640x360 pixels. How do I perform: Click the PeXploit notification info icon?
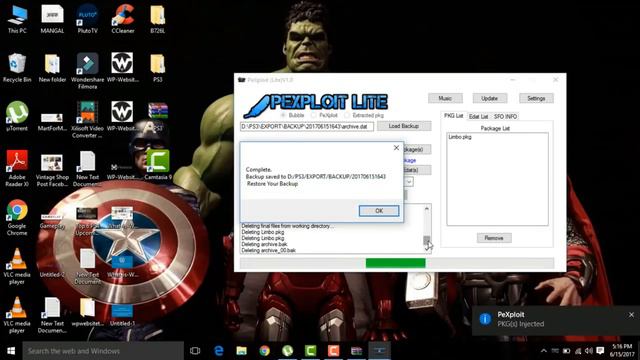pos(485,319)
